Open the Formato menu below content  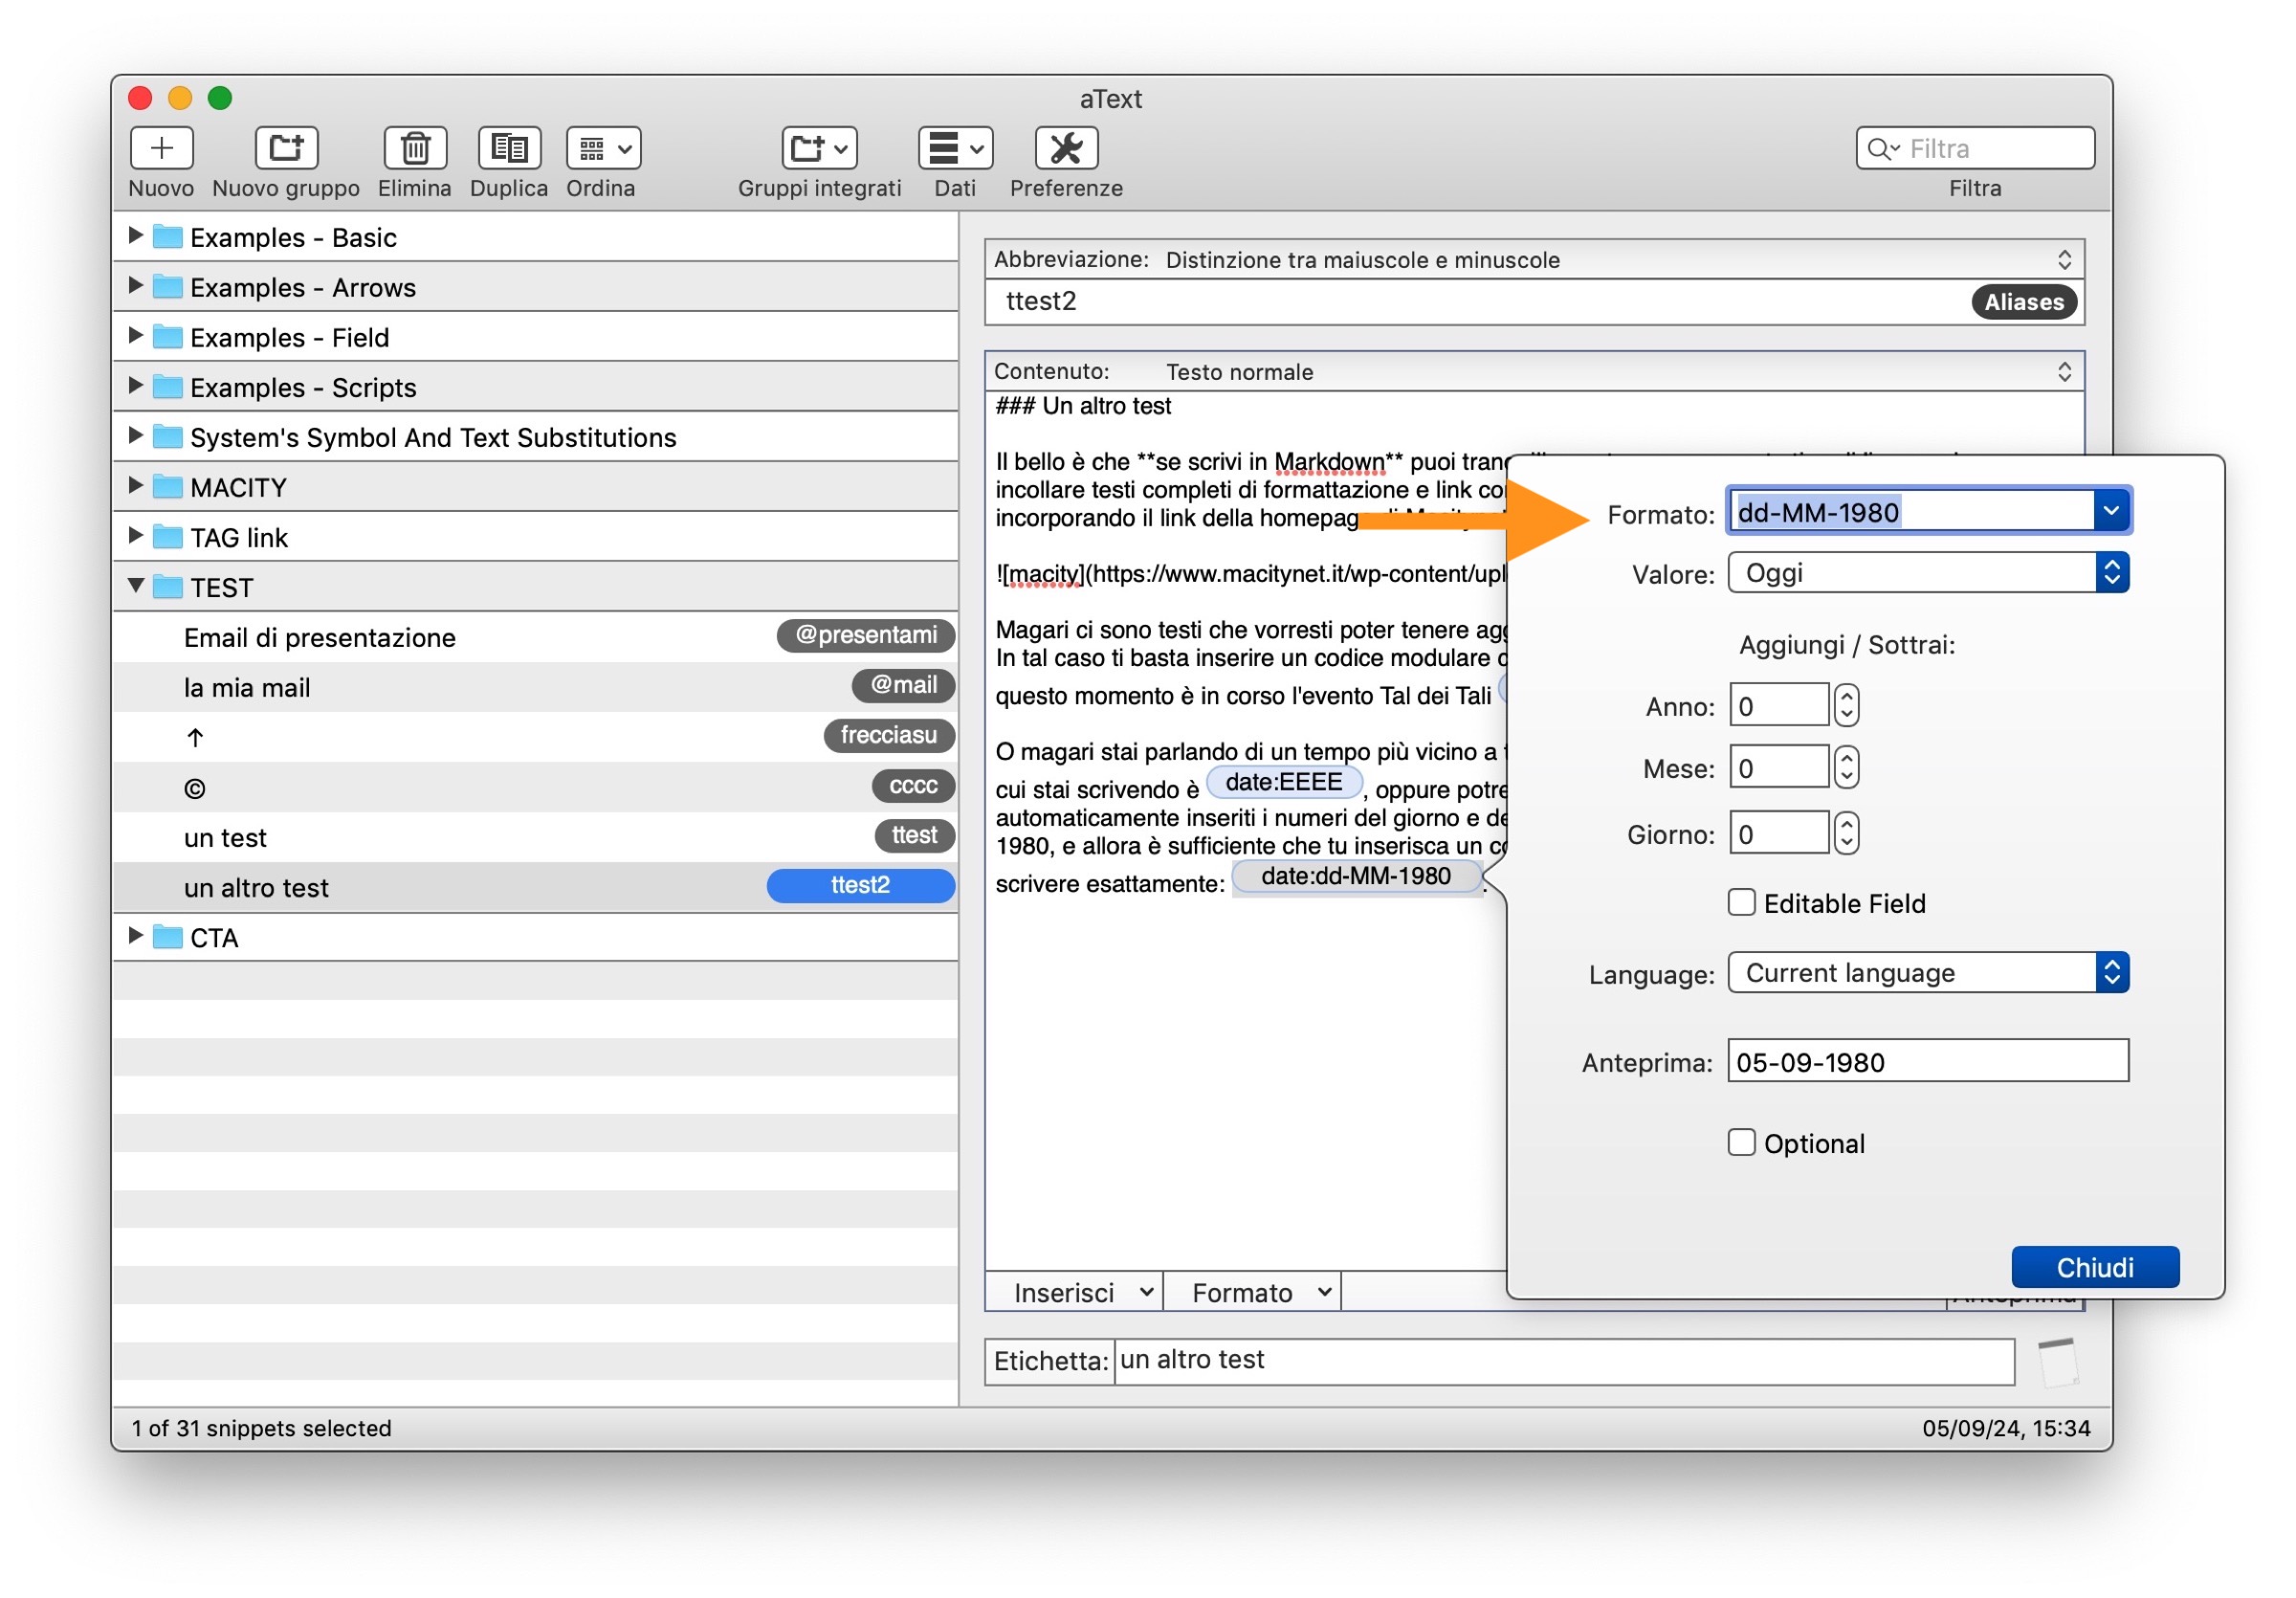click(x=1252, y=1293)
